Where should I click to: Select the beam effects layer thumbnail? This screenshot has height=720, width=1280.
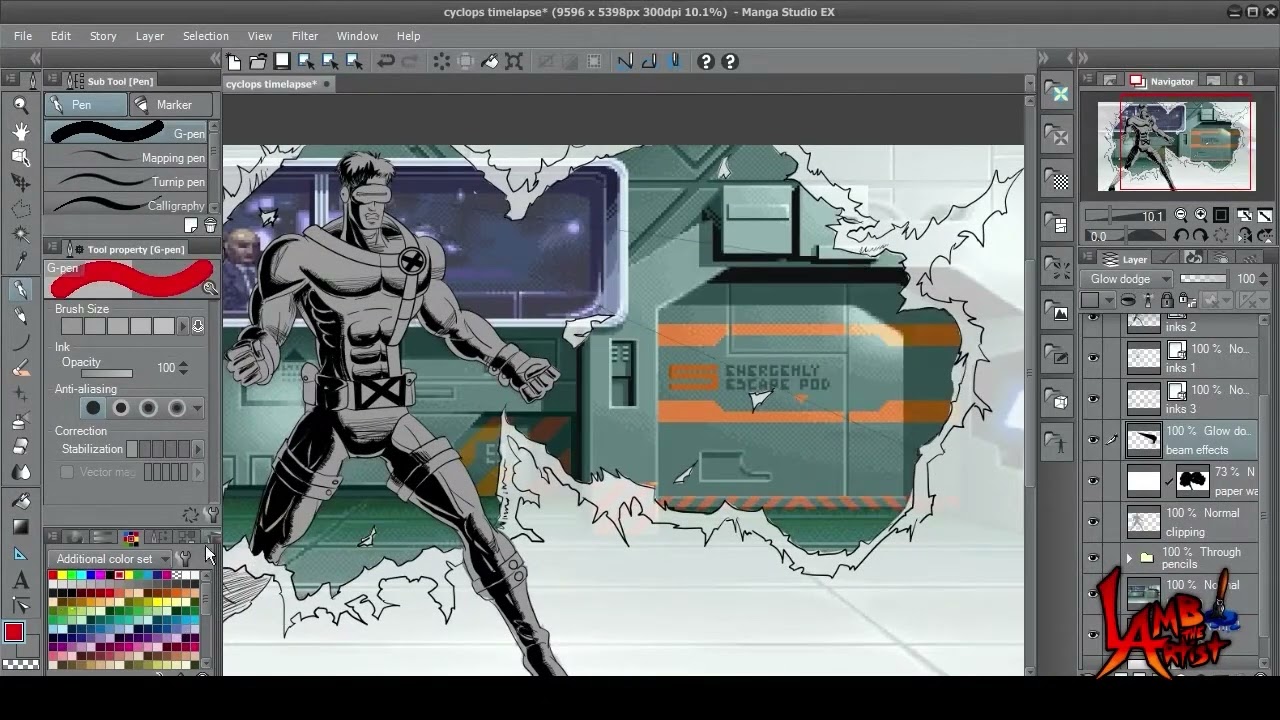(x=1144, y=440)
